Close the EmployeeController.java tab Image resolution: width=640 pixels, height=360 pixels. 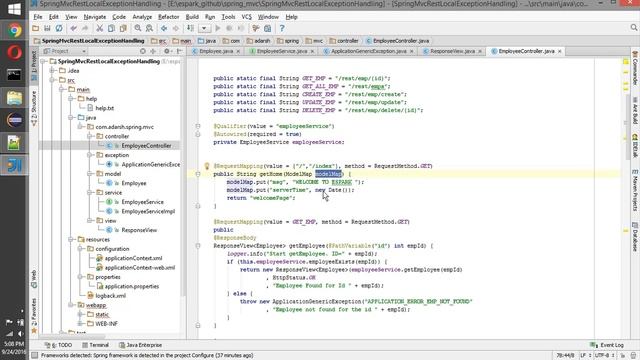click(x=560, y=51)
